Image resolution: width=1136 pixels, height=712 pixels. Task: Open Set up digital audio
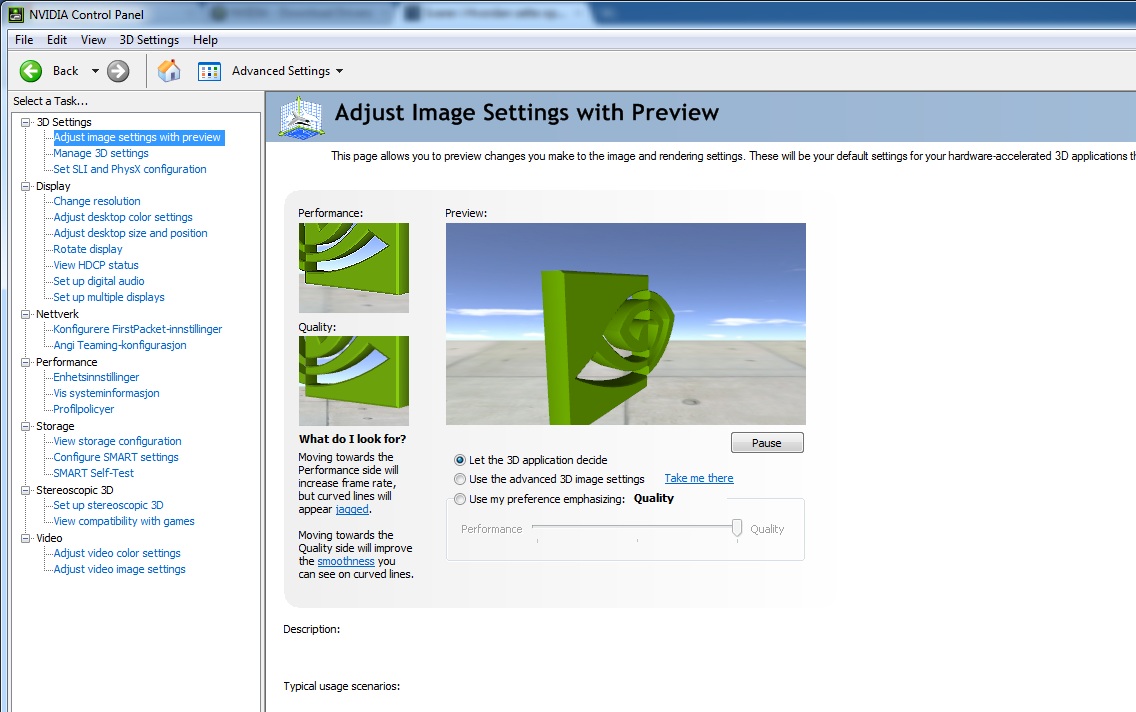point(99,281)
